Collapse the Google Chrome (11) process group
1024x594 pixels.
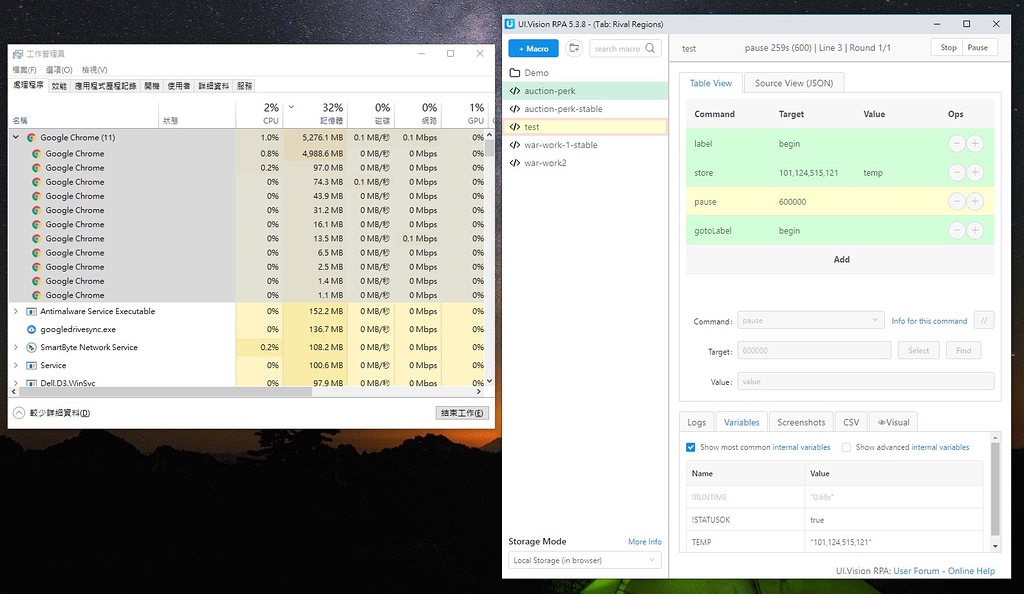pos(16,136)
